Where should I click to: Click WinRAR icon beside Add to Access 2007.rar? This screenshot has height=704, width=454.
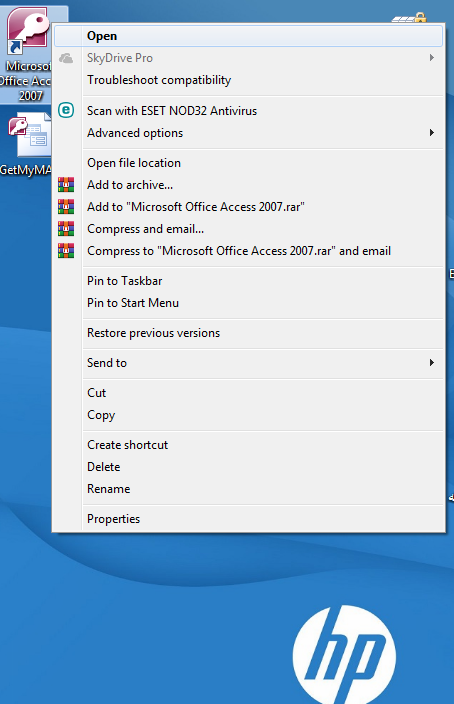click(x=66, y=207)
